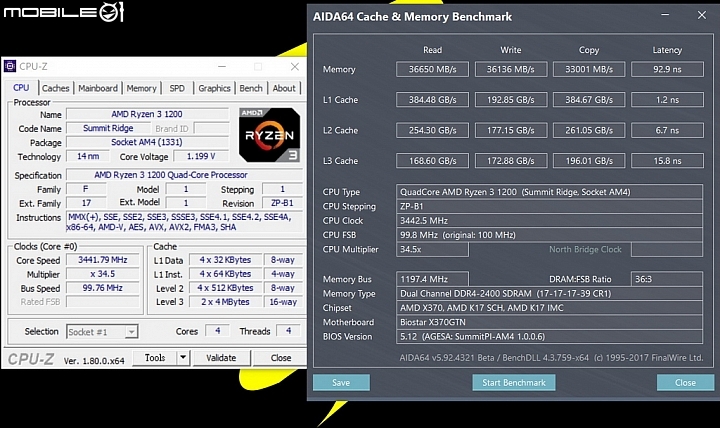Click the Code Name field Summit Ridge
The height and width of the screenshot is (428, 720).
pyautogui.click(x=108, y=128)
